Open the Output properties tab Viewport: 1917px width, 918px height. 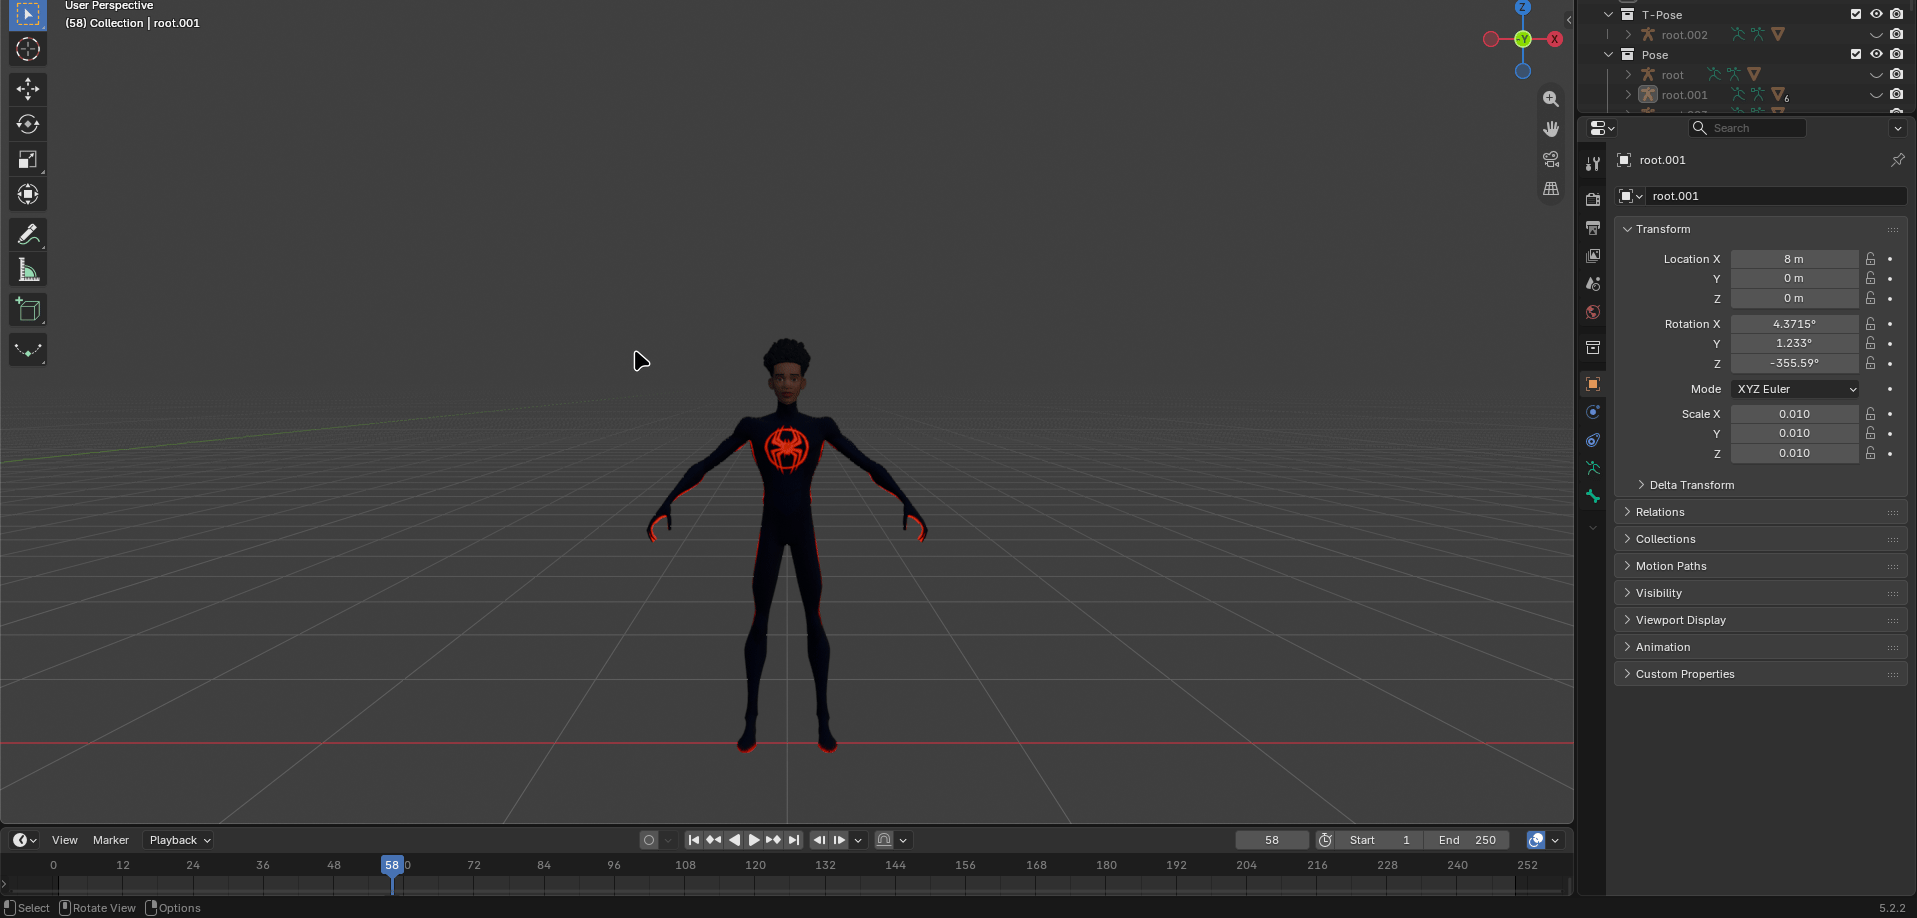pos(1593,228)
